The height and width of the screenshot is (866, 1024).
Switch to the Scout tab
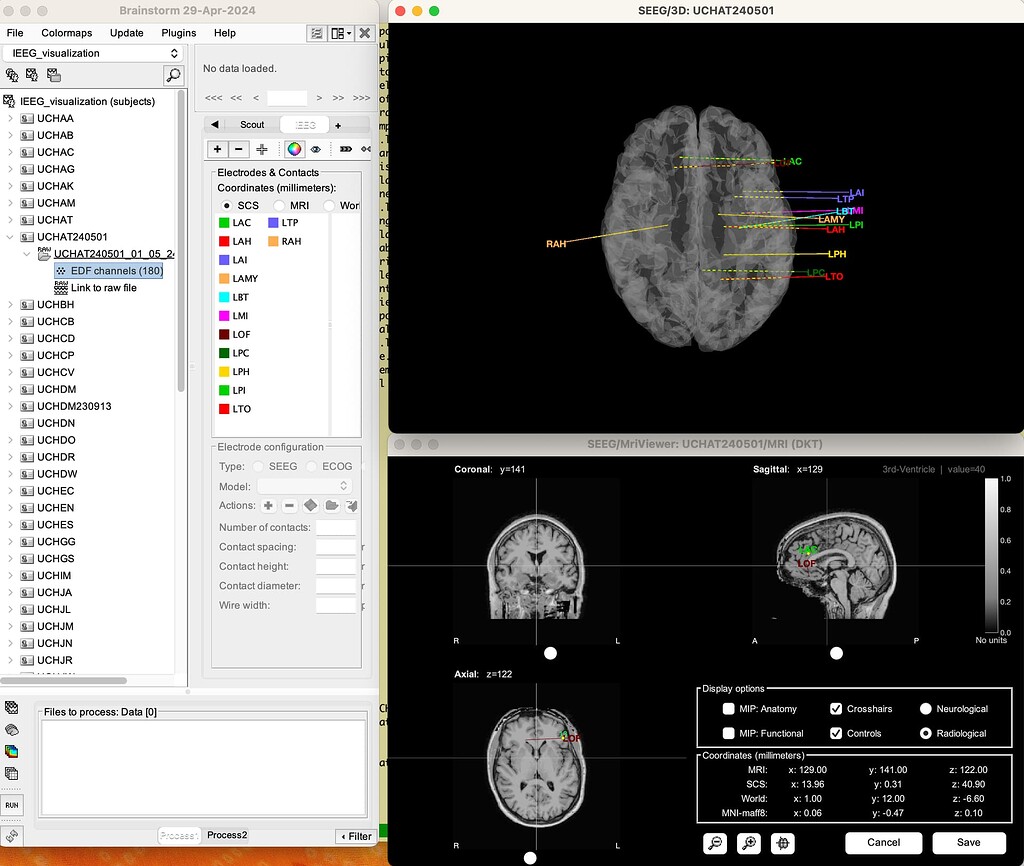tap(251, 124)
